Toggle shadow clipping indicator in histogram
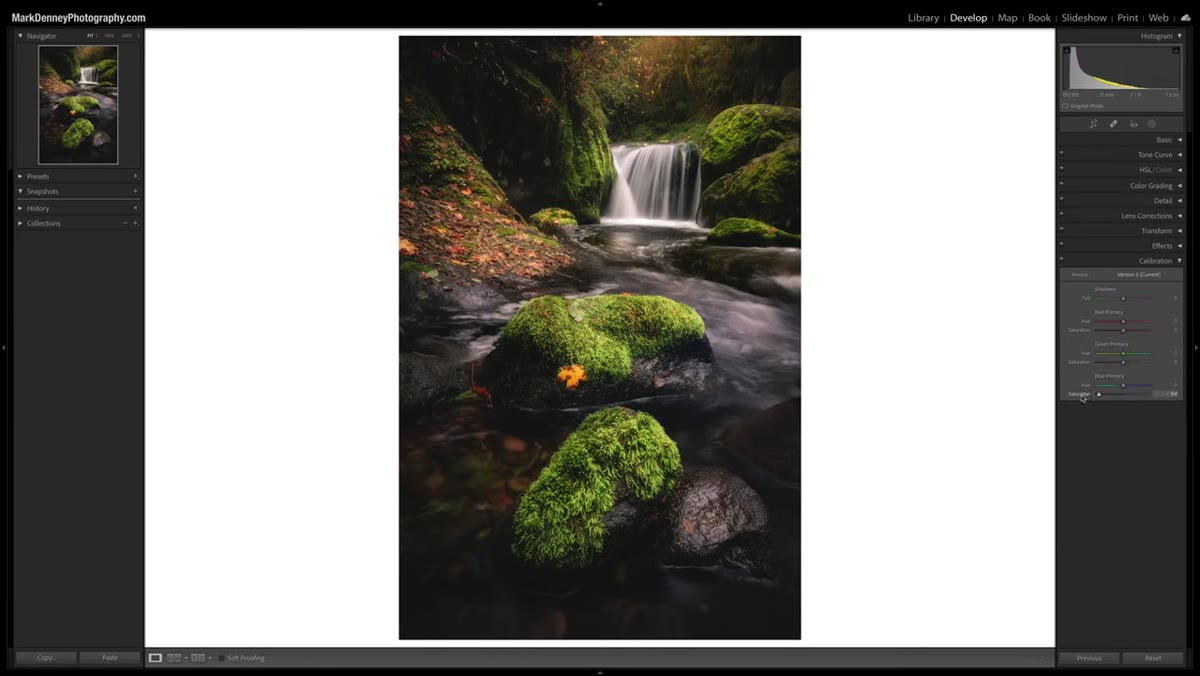 tap(1066, 49)
